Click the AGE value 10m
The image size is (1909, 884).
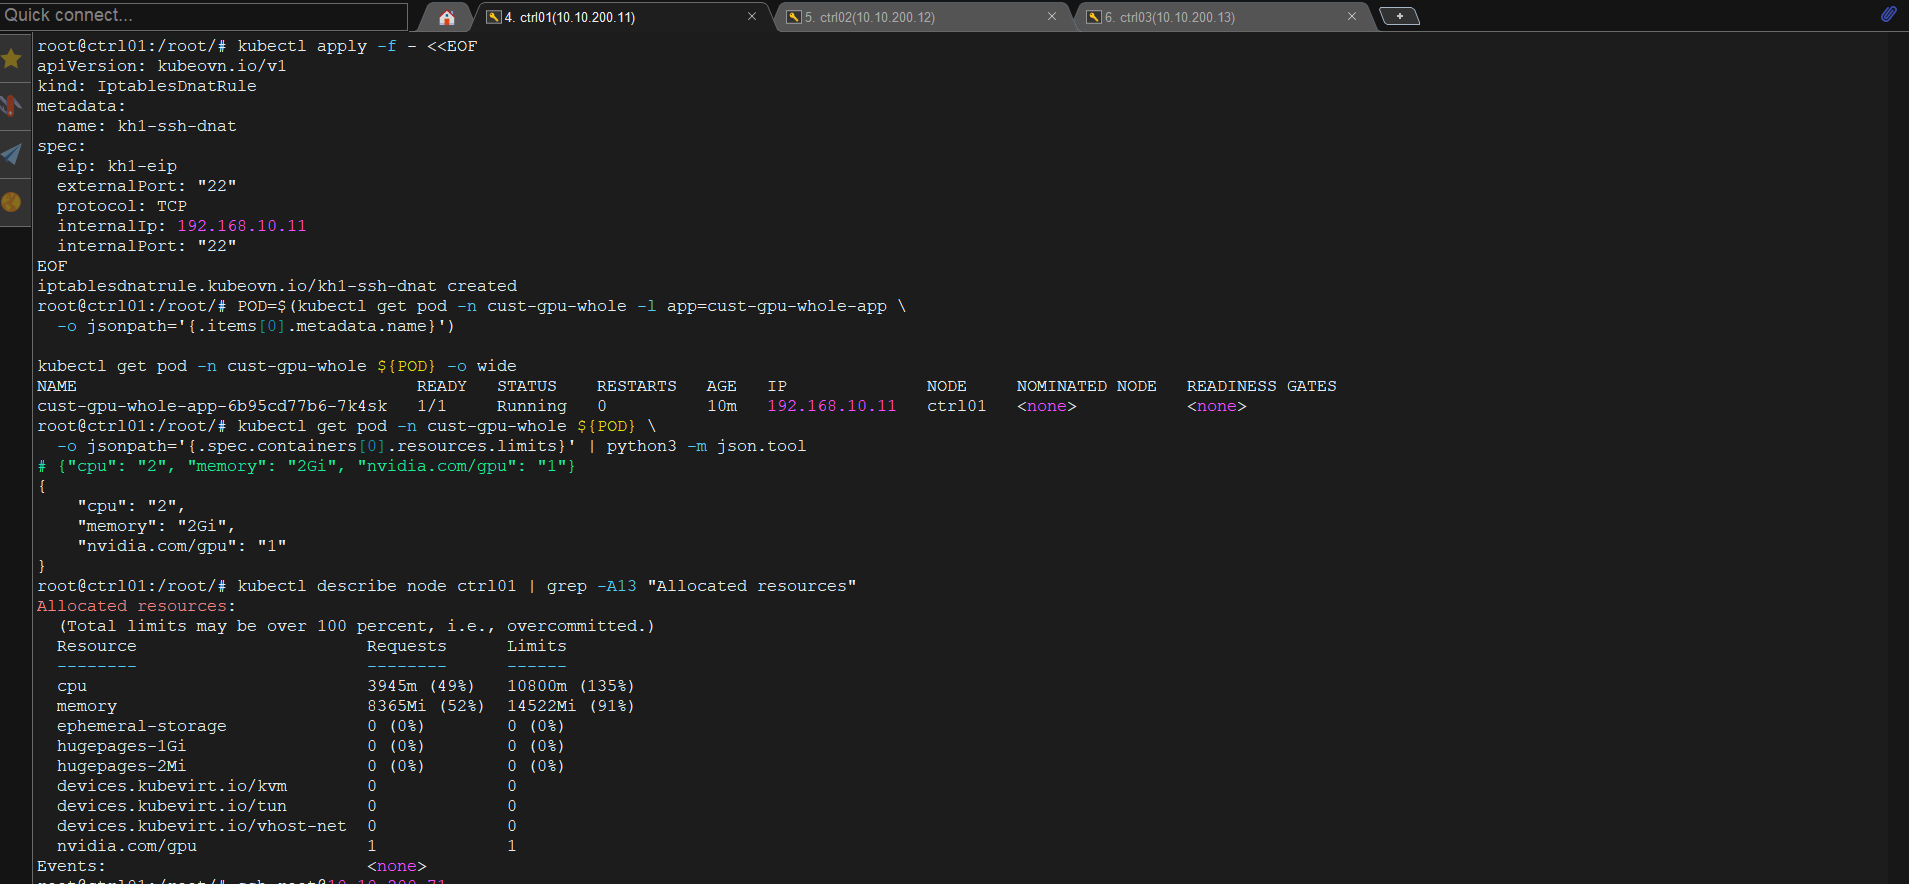(722, 406)
